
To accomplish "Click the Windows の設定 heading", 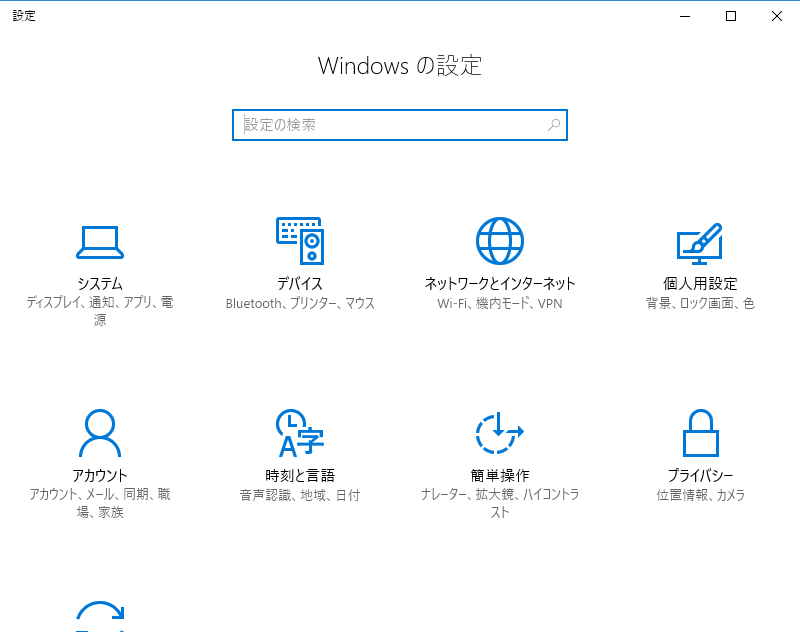I will coord(399,66).
